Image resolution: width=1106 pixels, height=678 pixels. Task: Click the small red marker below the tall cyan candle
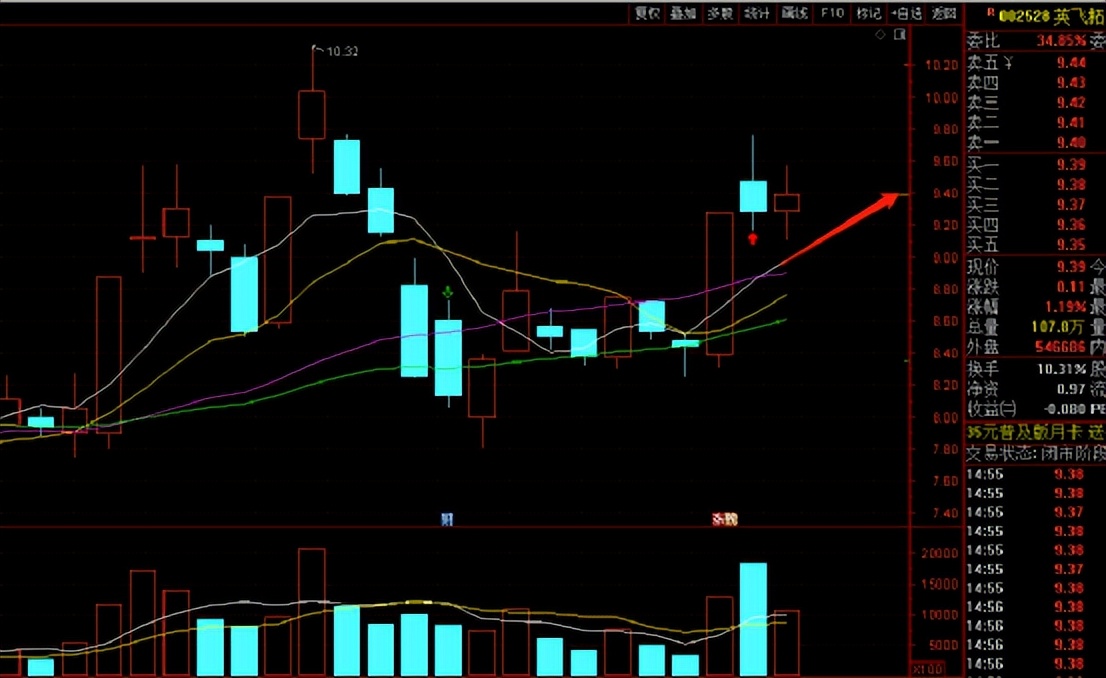pyautogui.click(x=753, y=238)
